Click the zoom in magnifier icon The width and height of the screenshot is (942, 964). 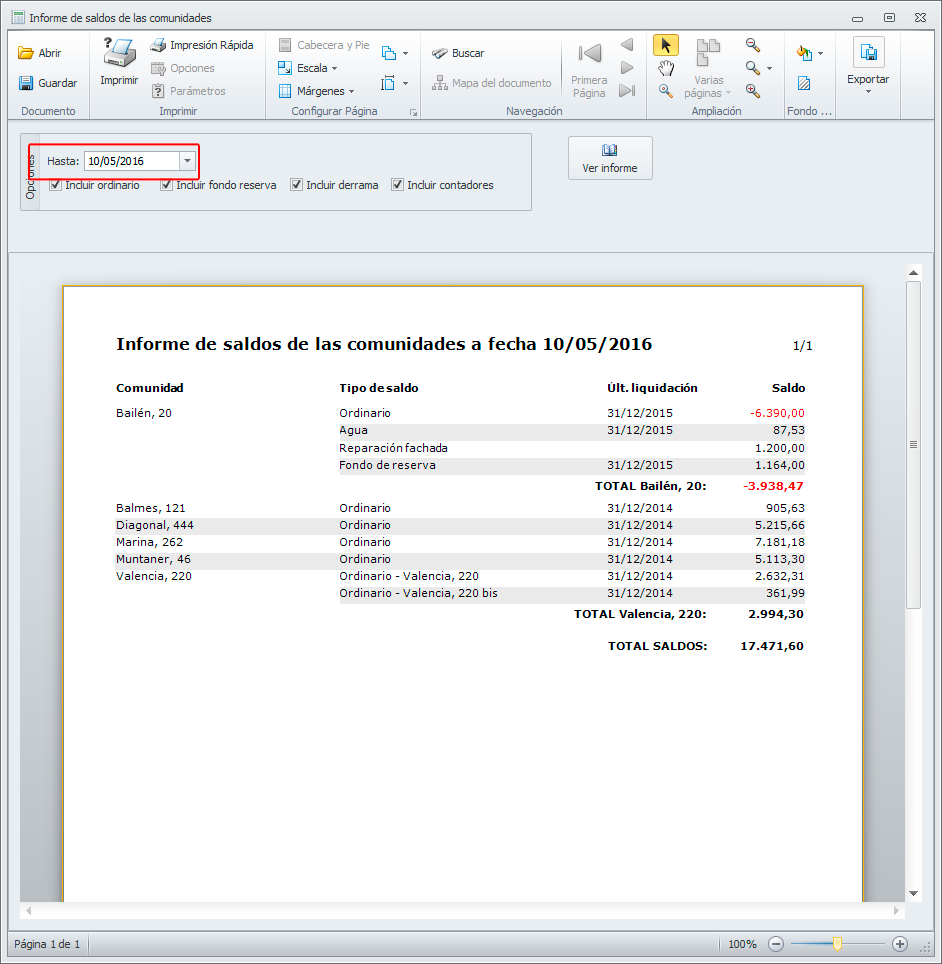click(753, 91)
